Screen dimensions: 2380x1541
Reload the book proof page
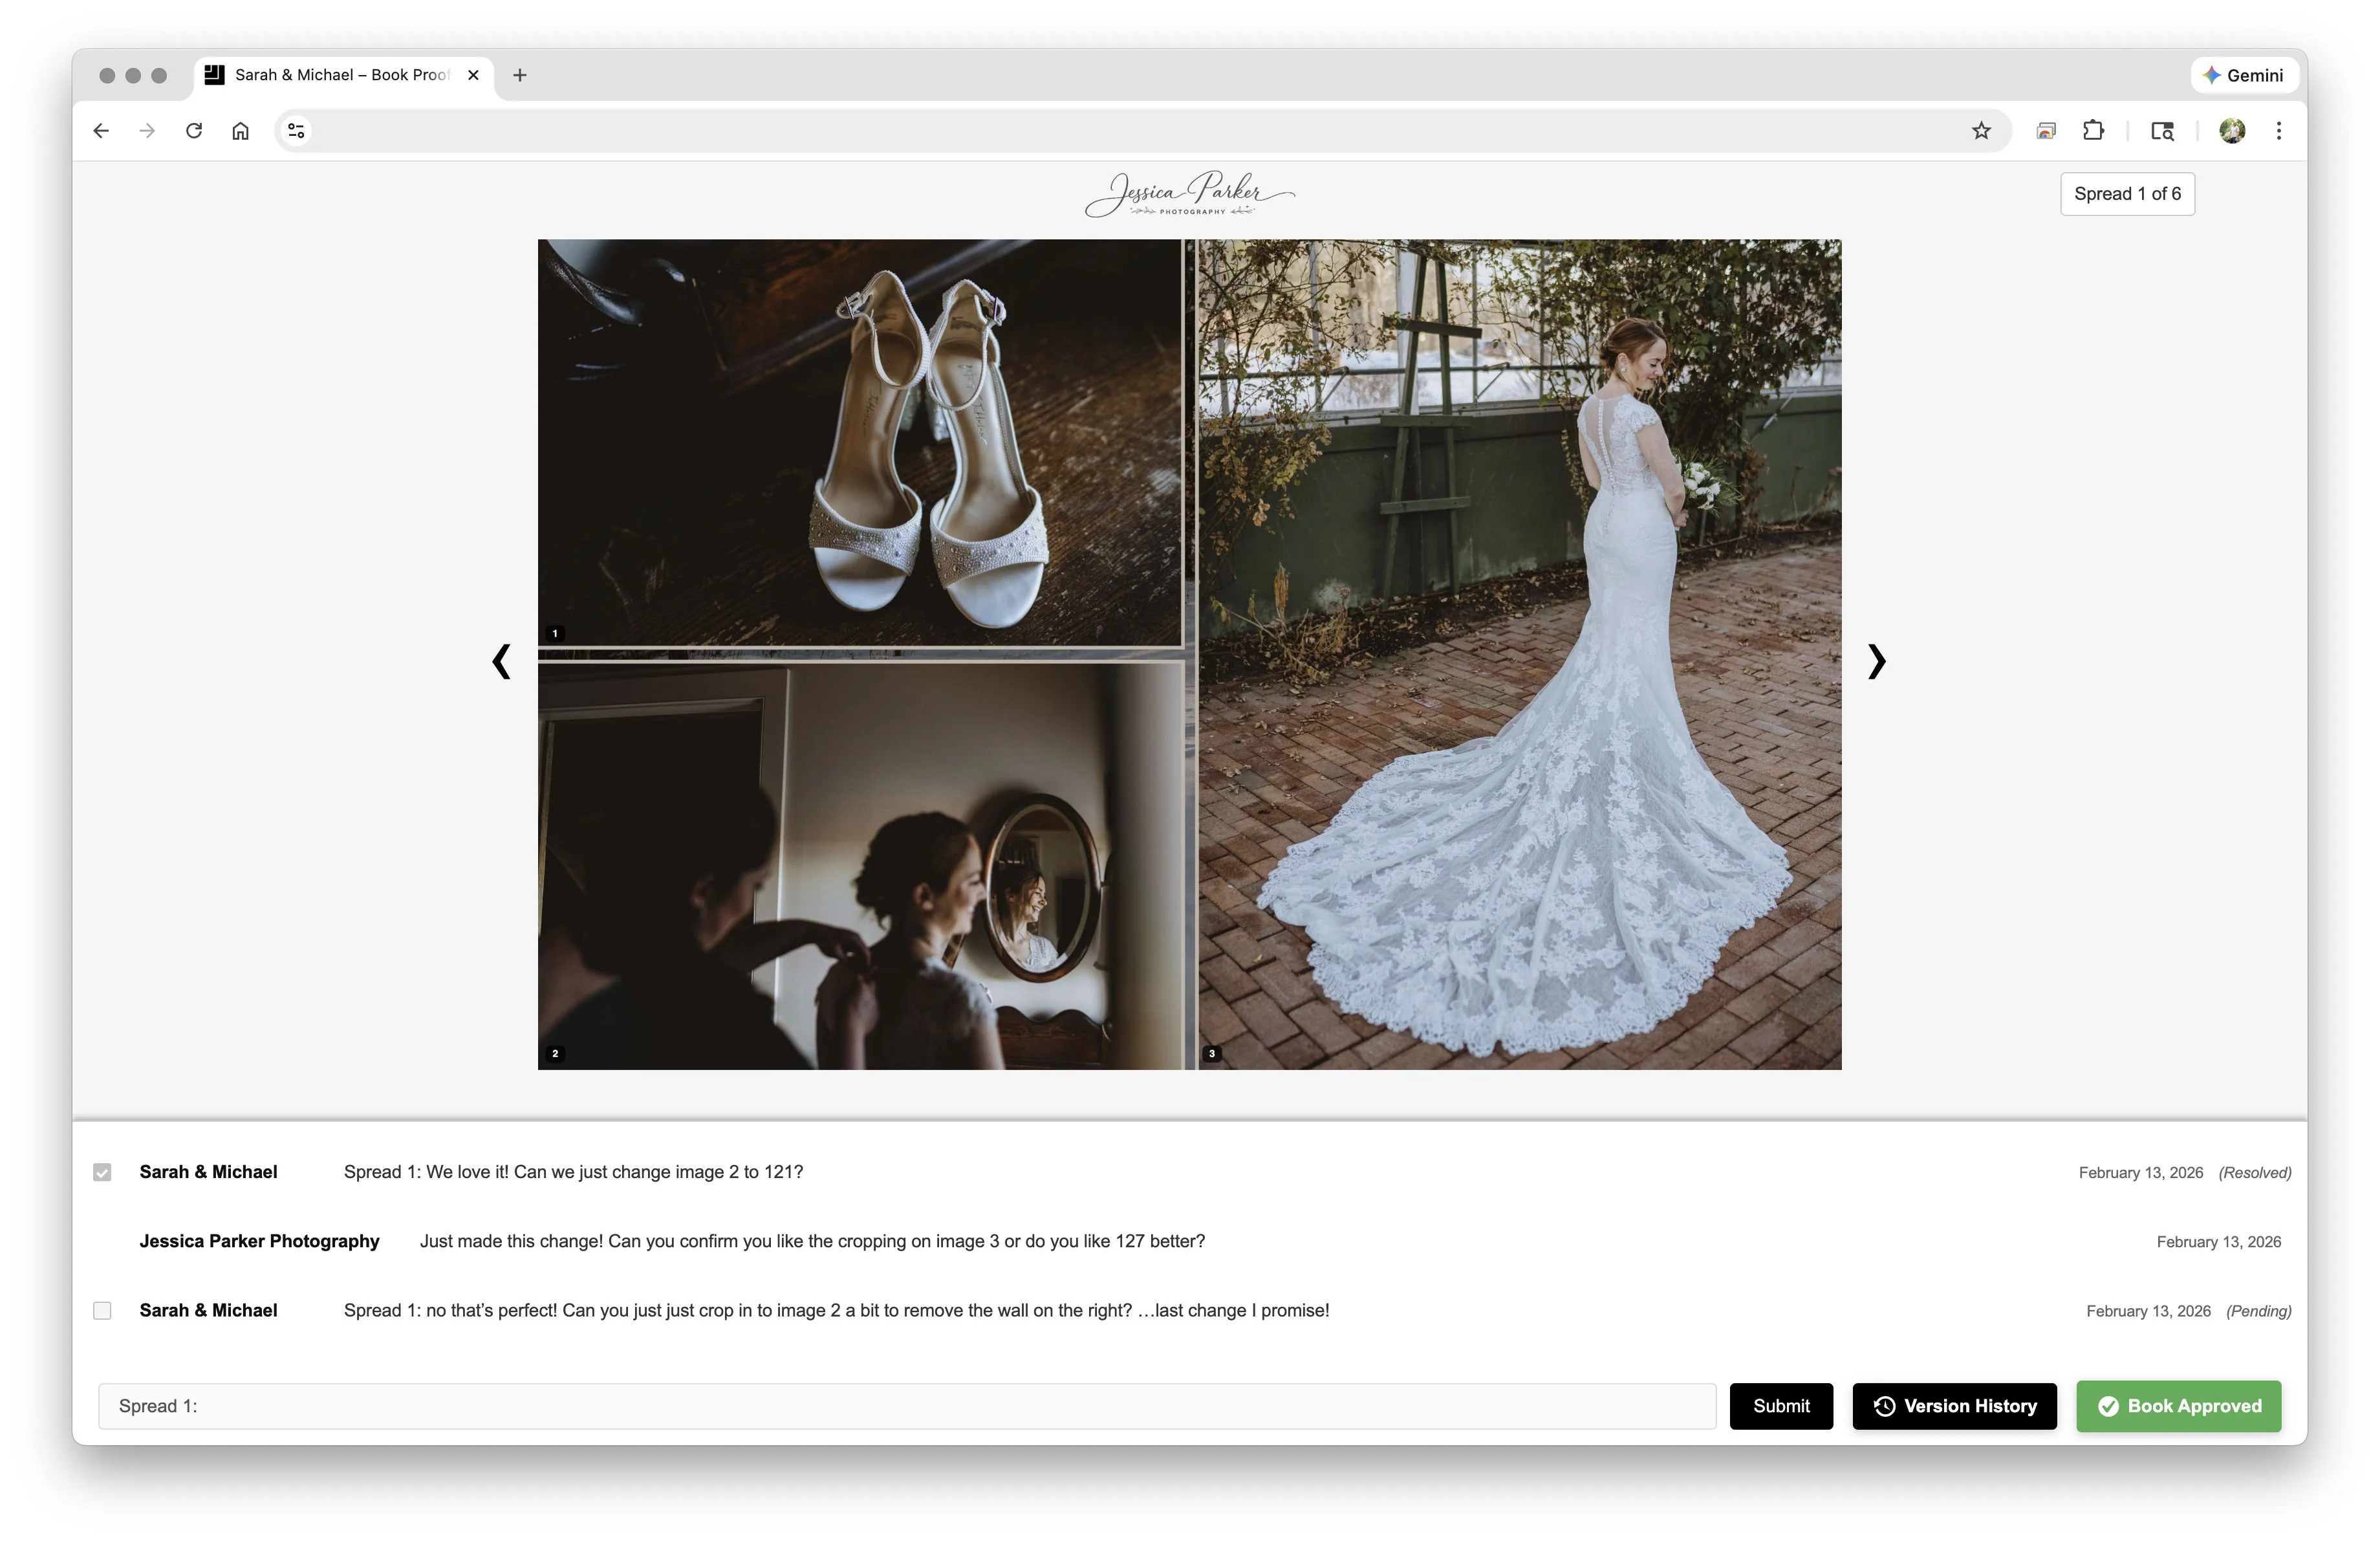tap(194, 130)
